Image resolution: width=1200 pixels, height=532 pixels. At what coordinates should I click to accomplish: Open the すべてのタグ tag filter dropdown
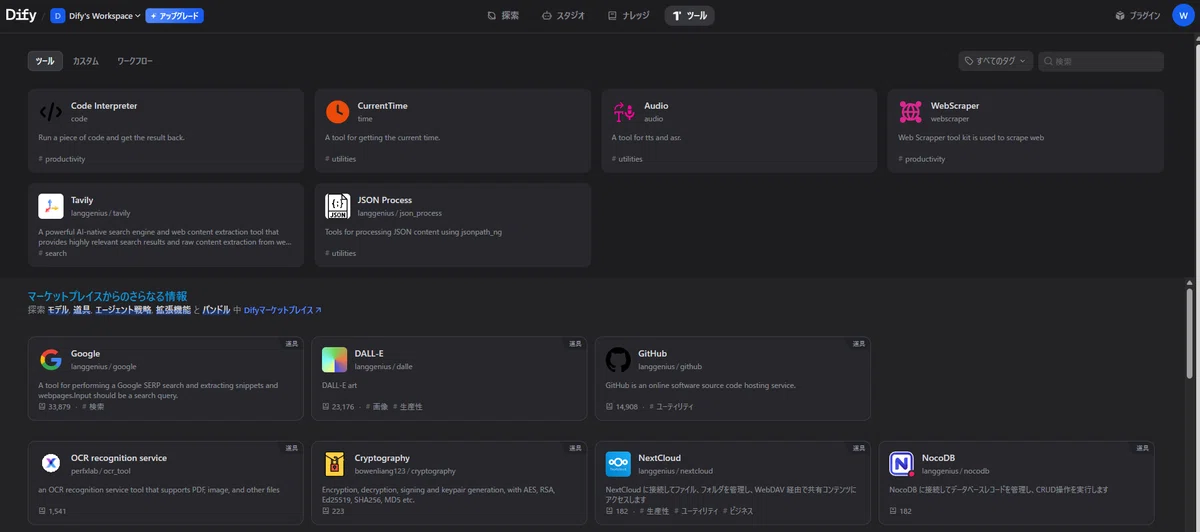pyautogui.click(x=995, y=61)
